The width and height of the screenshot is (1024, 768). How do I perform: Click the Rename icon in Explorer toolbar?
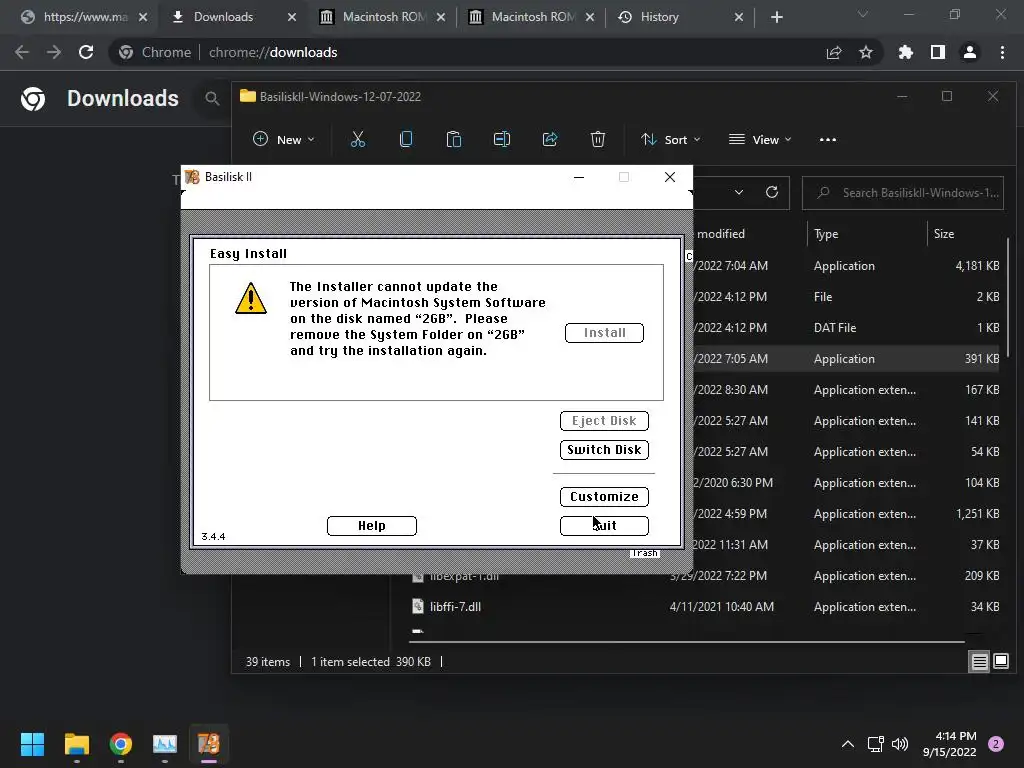click(502, 139)
